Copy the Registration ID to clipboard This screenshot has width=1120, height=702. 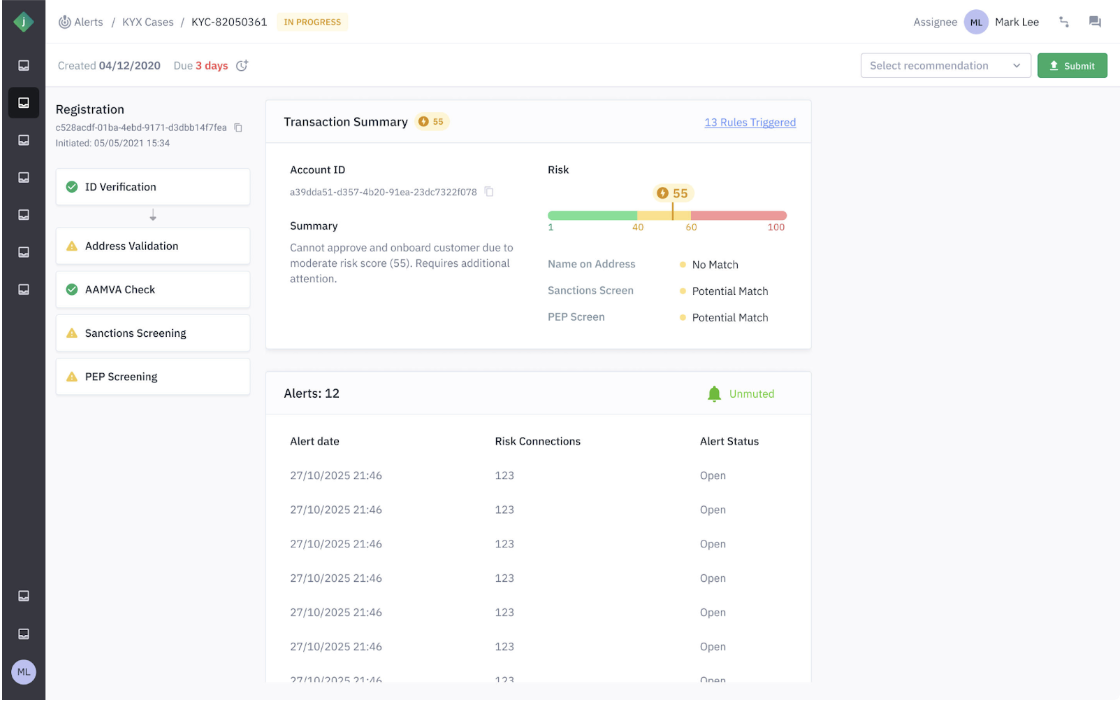pos(238,128)
